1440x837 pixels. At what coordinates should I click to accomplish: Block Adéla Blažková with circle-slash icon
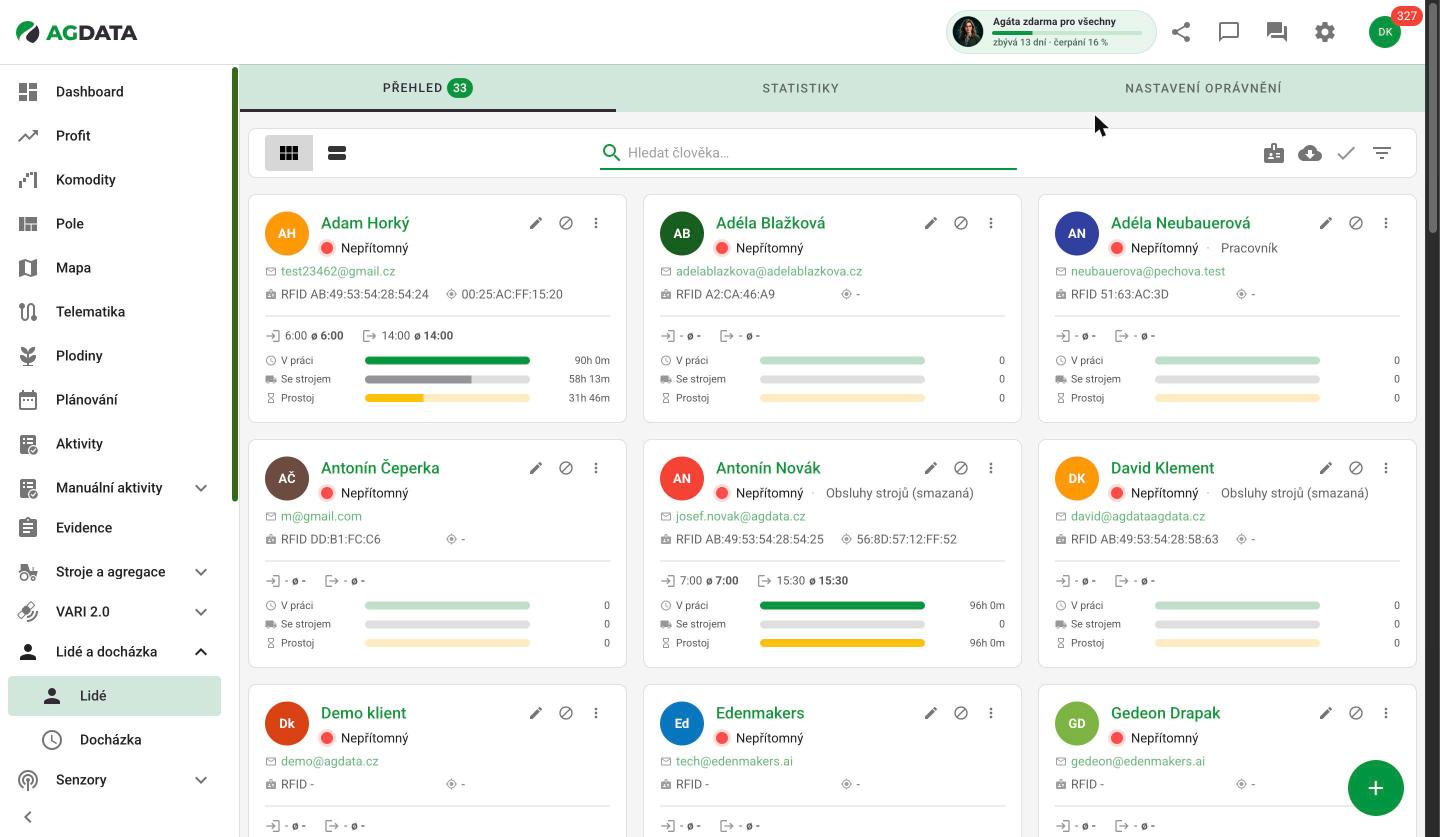coord(961,223)
